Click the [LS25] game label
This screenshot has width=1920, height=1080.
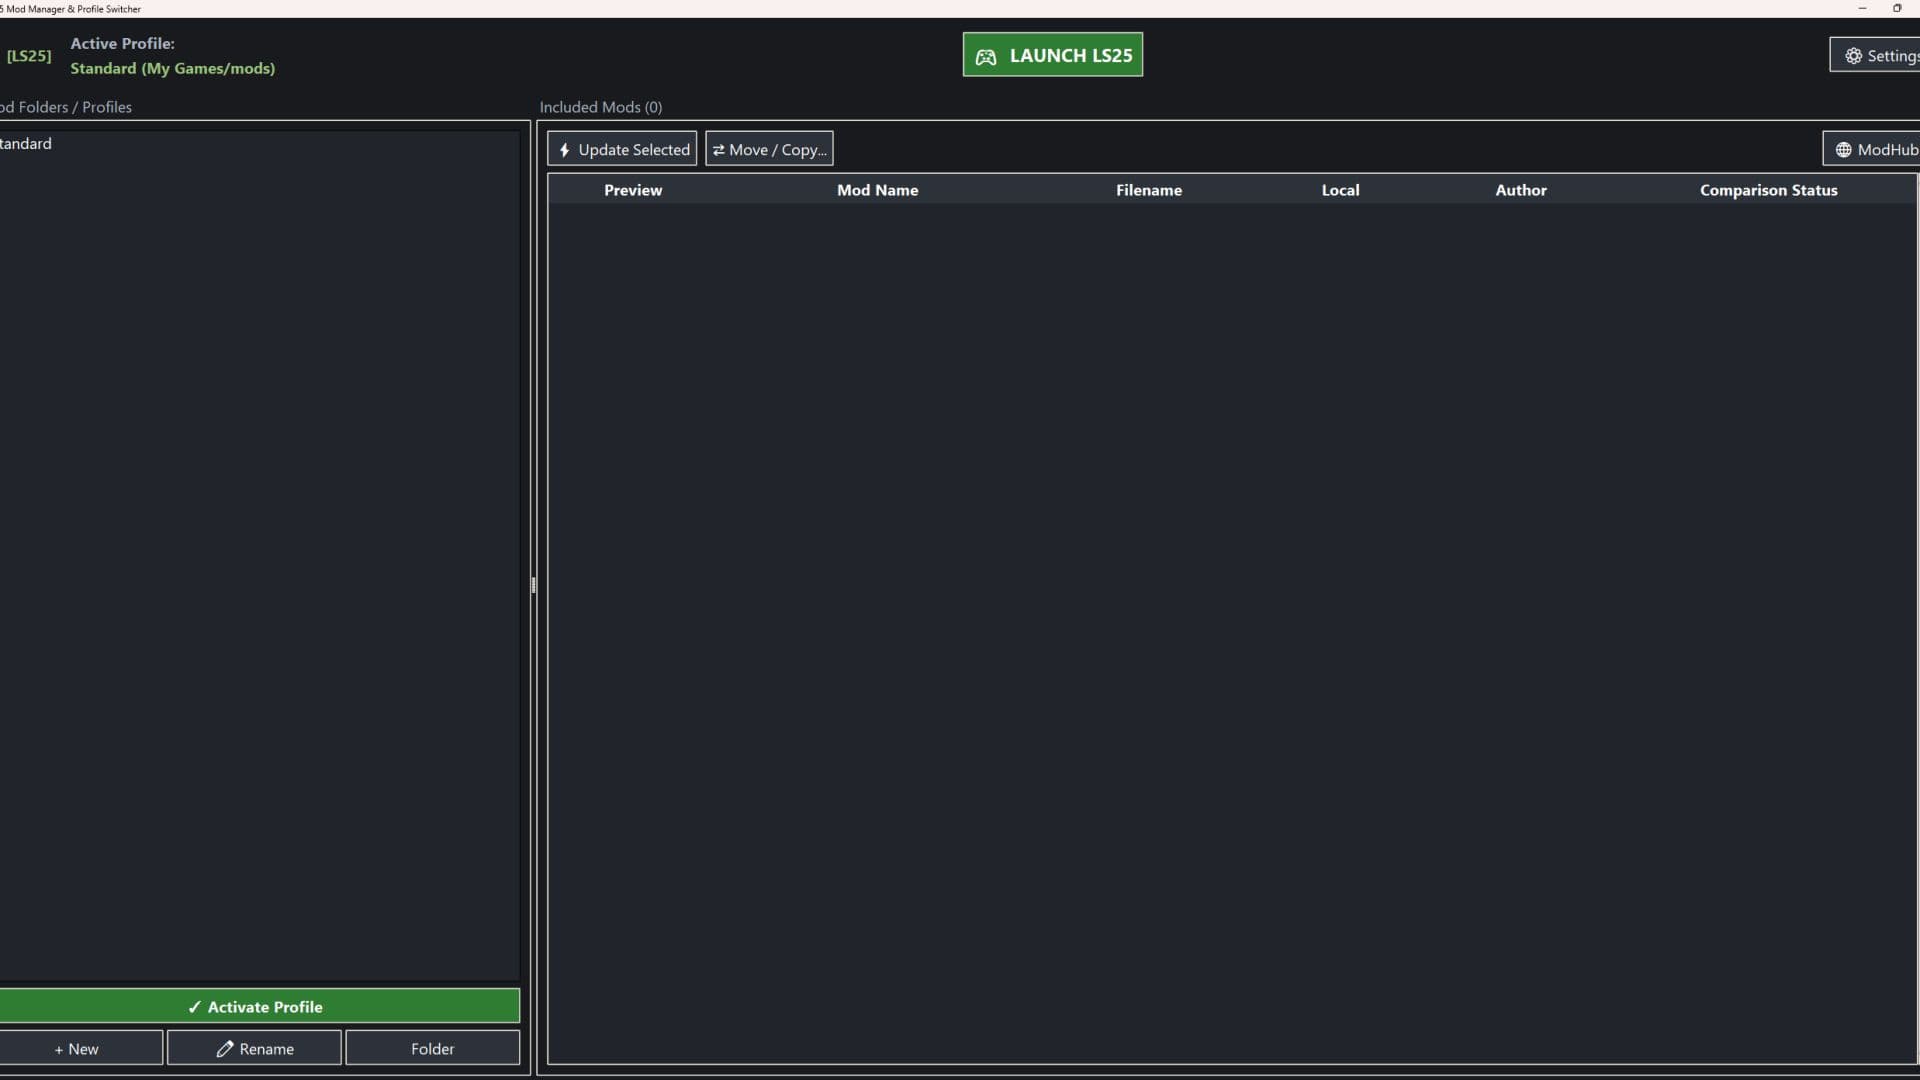tap(28, 56)
